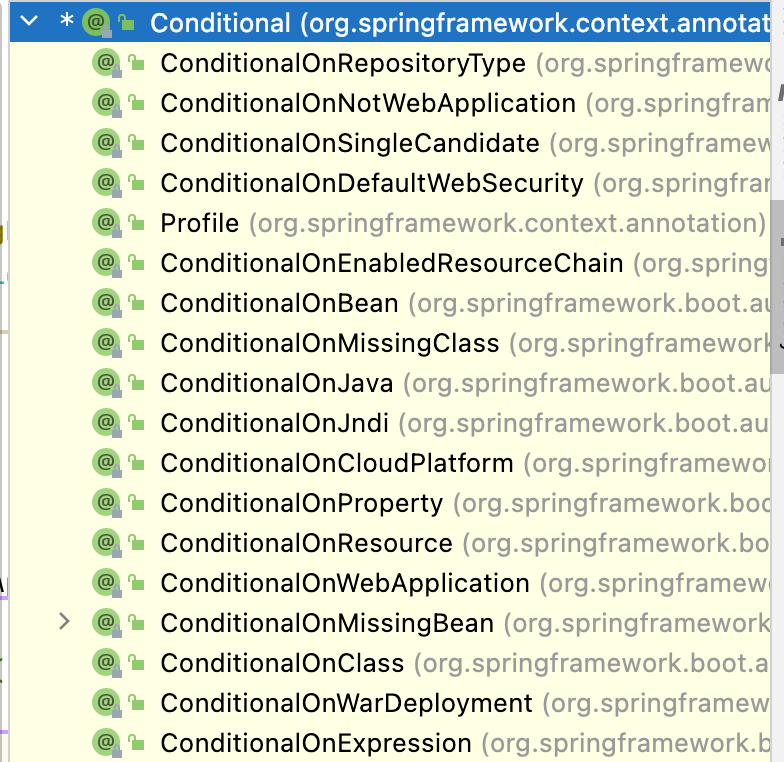Select ConditionalOnResource in the tree
This screenshot has height=762, width=784.
click(x=306, y=543)
